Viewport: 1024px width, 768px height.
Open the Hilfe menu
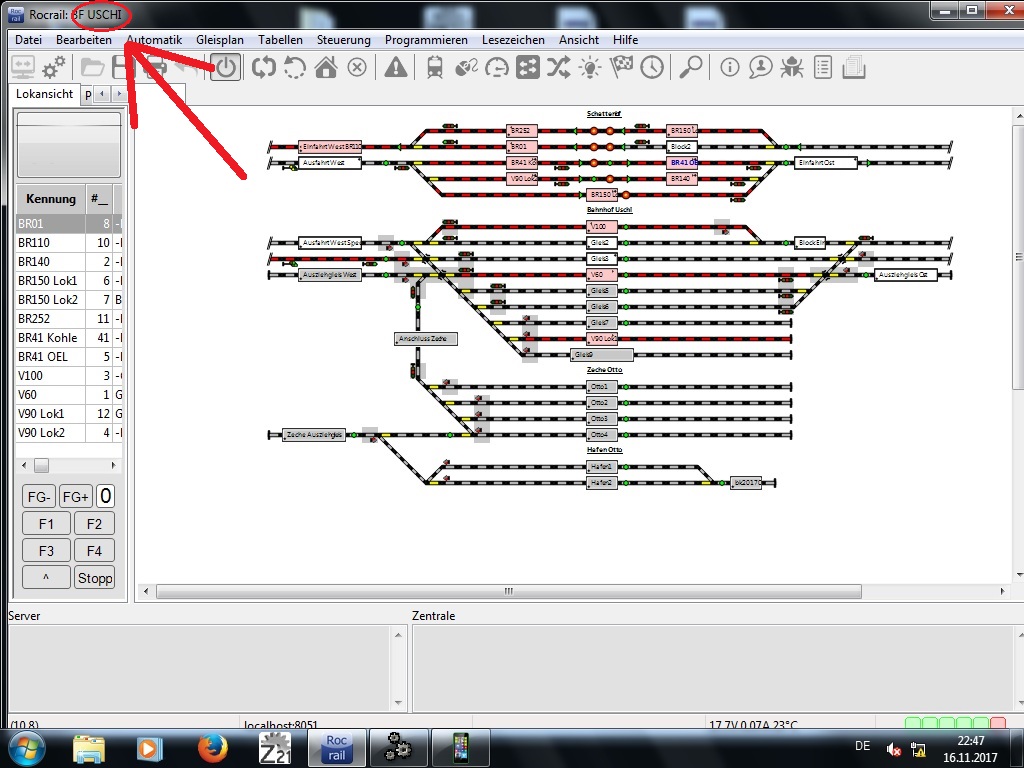pos(625,40)
